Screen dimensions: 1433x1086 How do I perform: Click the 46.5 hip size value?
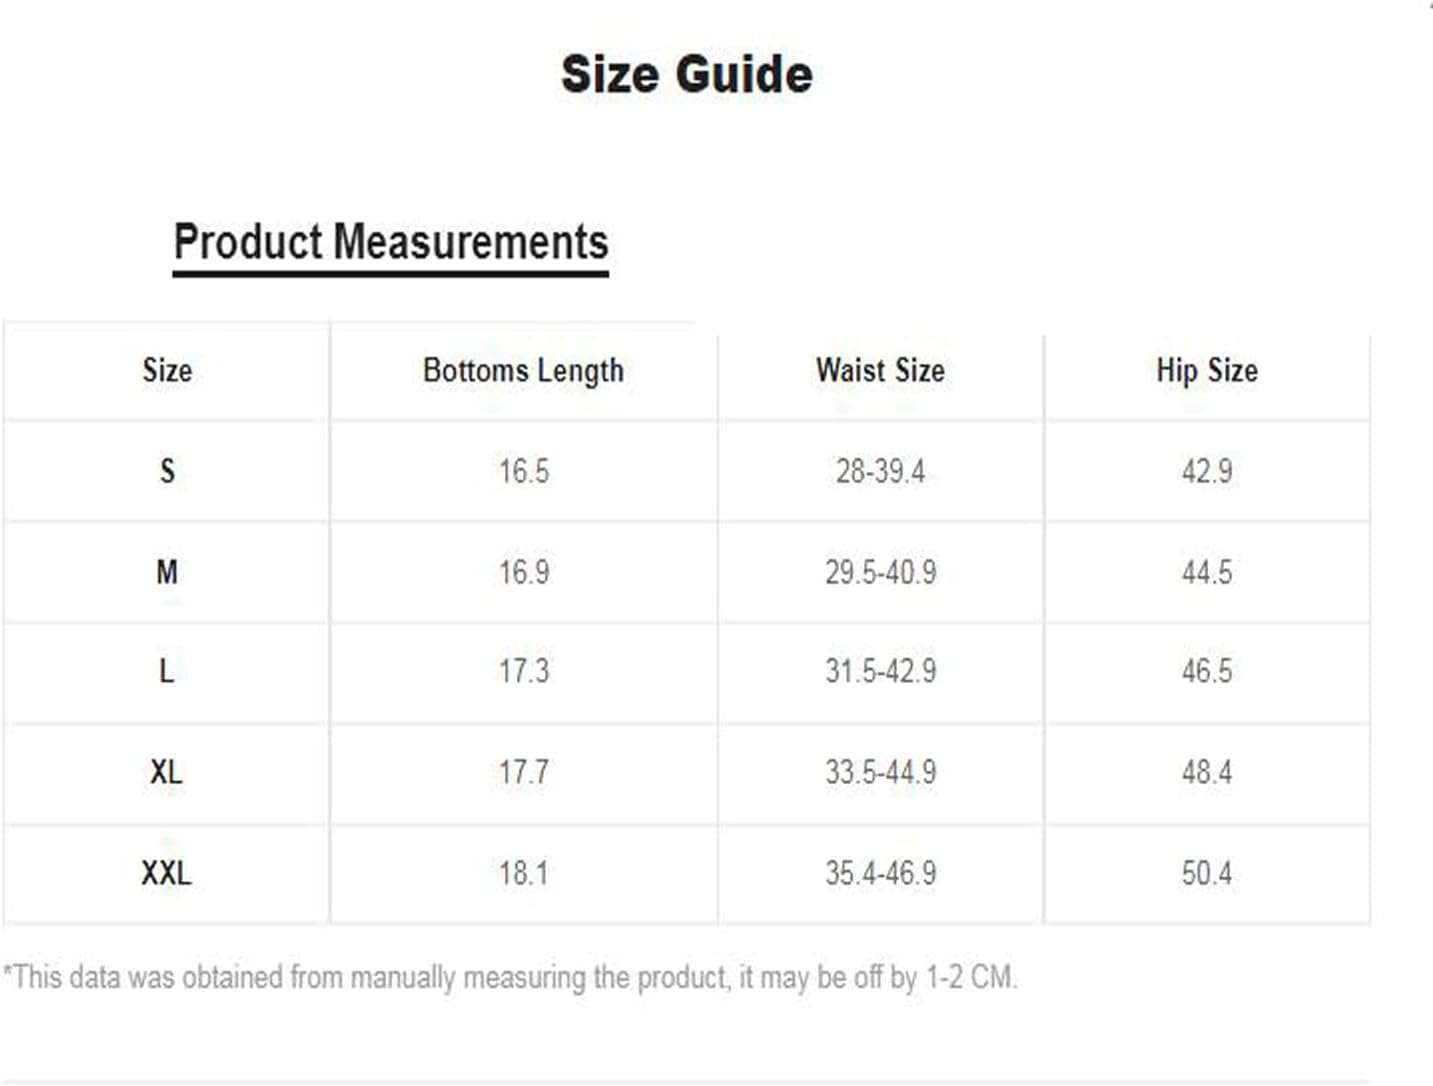(1207, 671)
